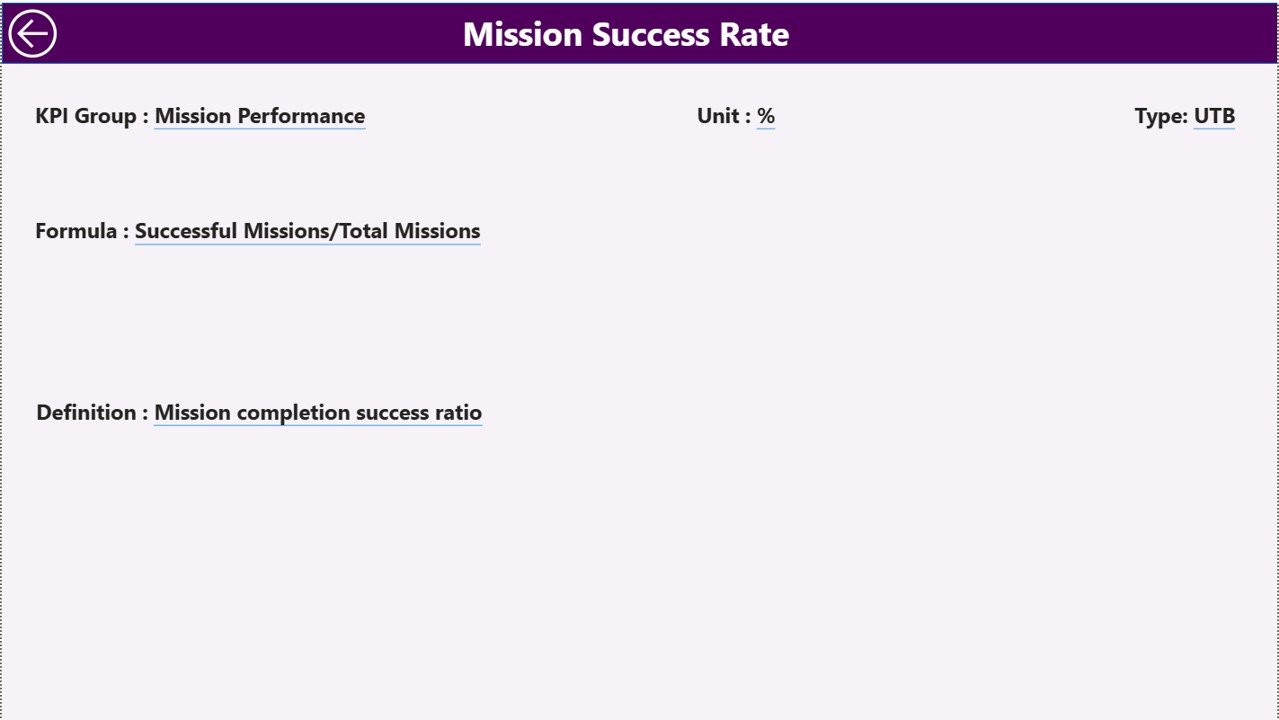The height and width of the screenshot is (720, 1279).
Task: Click the 'Mission Performance' KPI Group link
Action: click(x=259, y=116)
